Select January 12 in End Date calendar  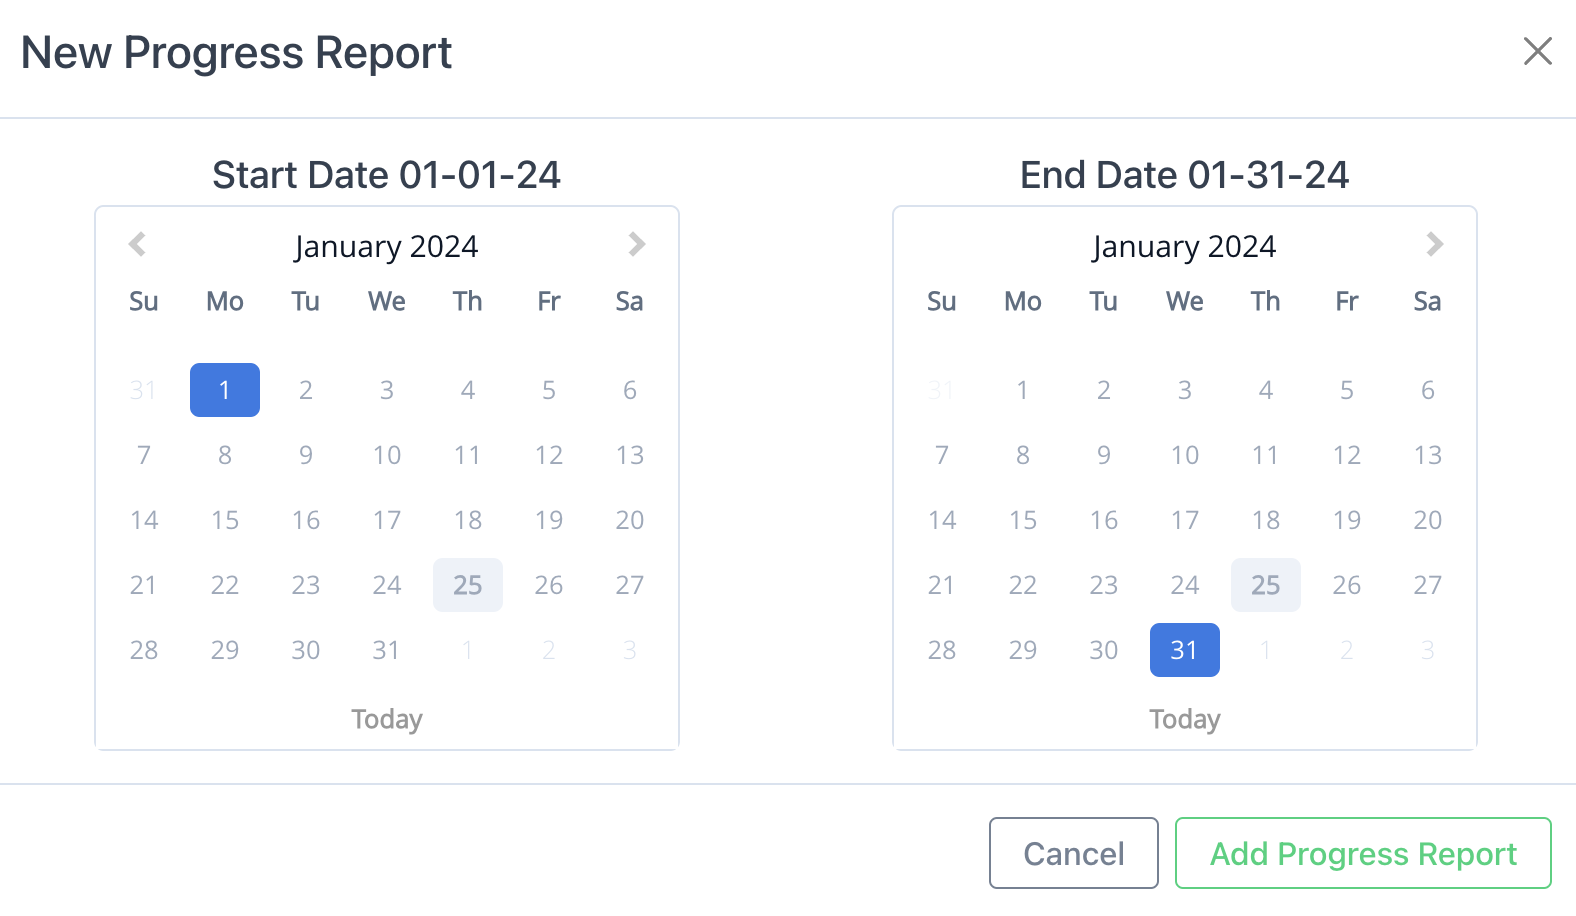tap(1347, 455)
